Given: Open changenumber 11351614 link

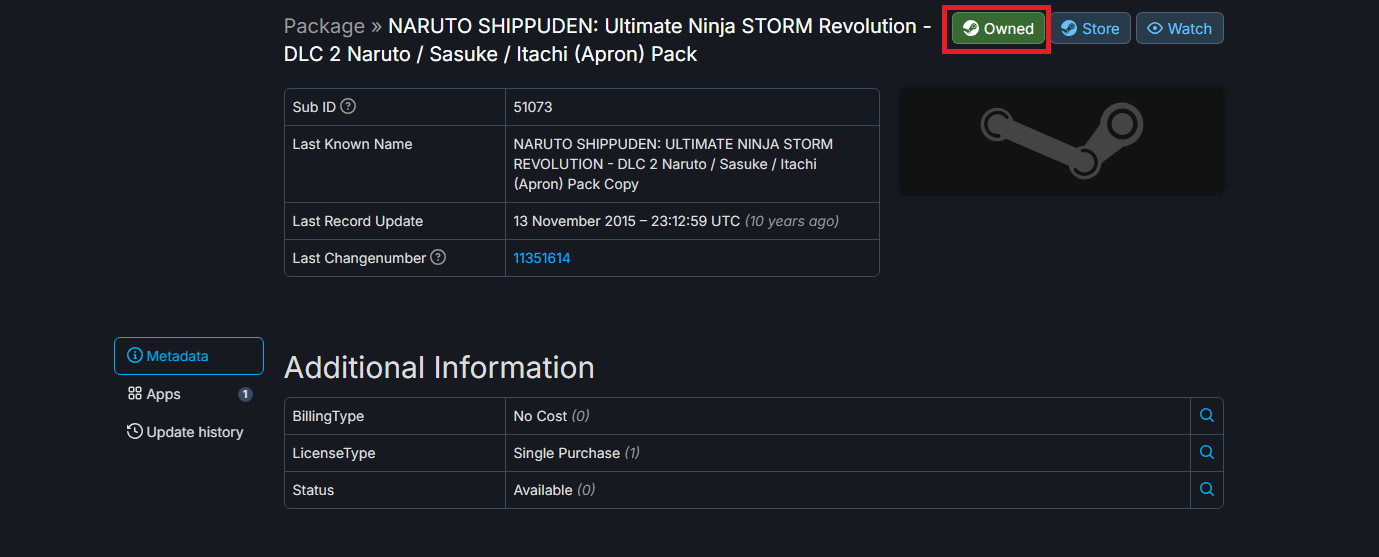Looking at the screenshot, I should pos(541,258).
